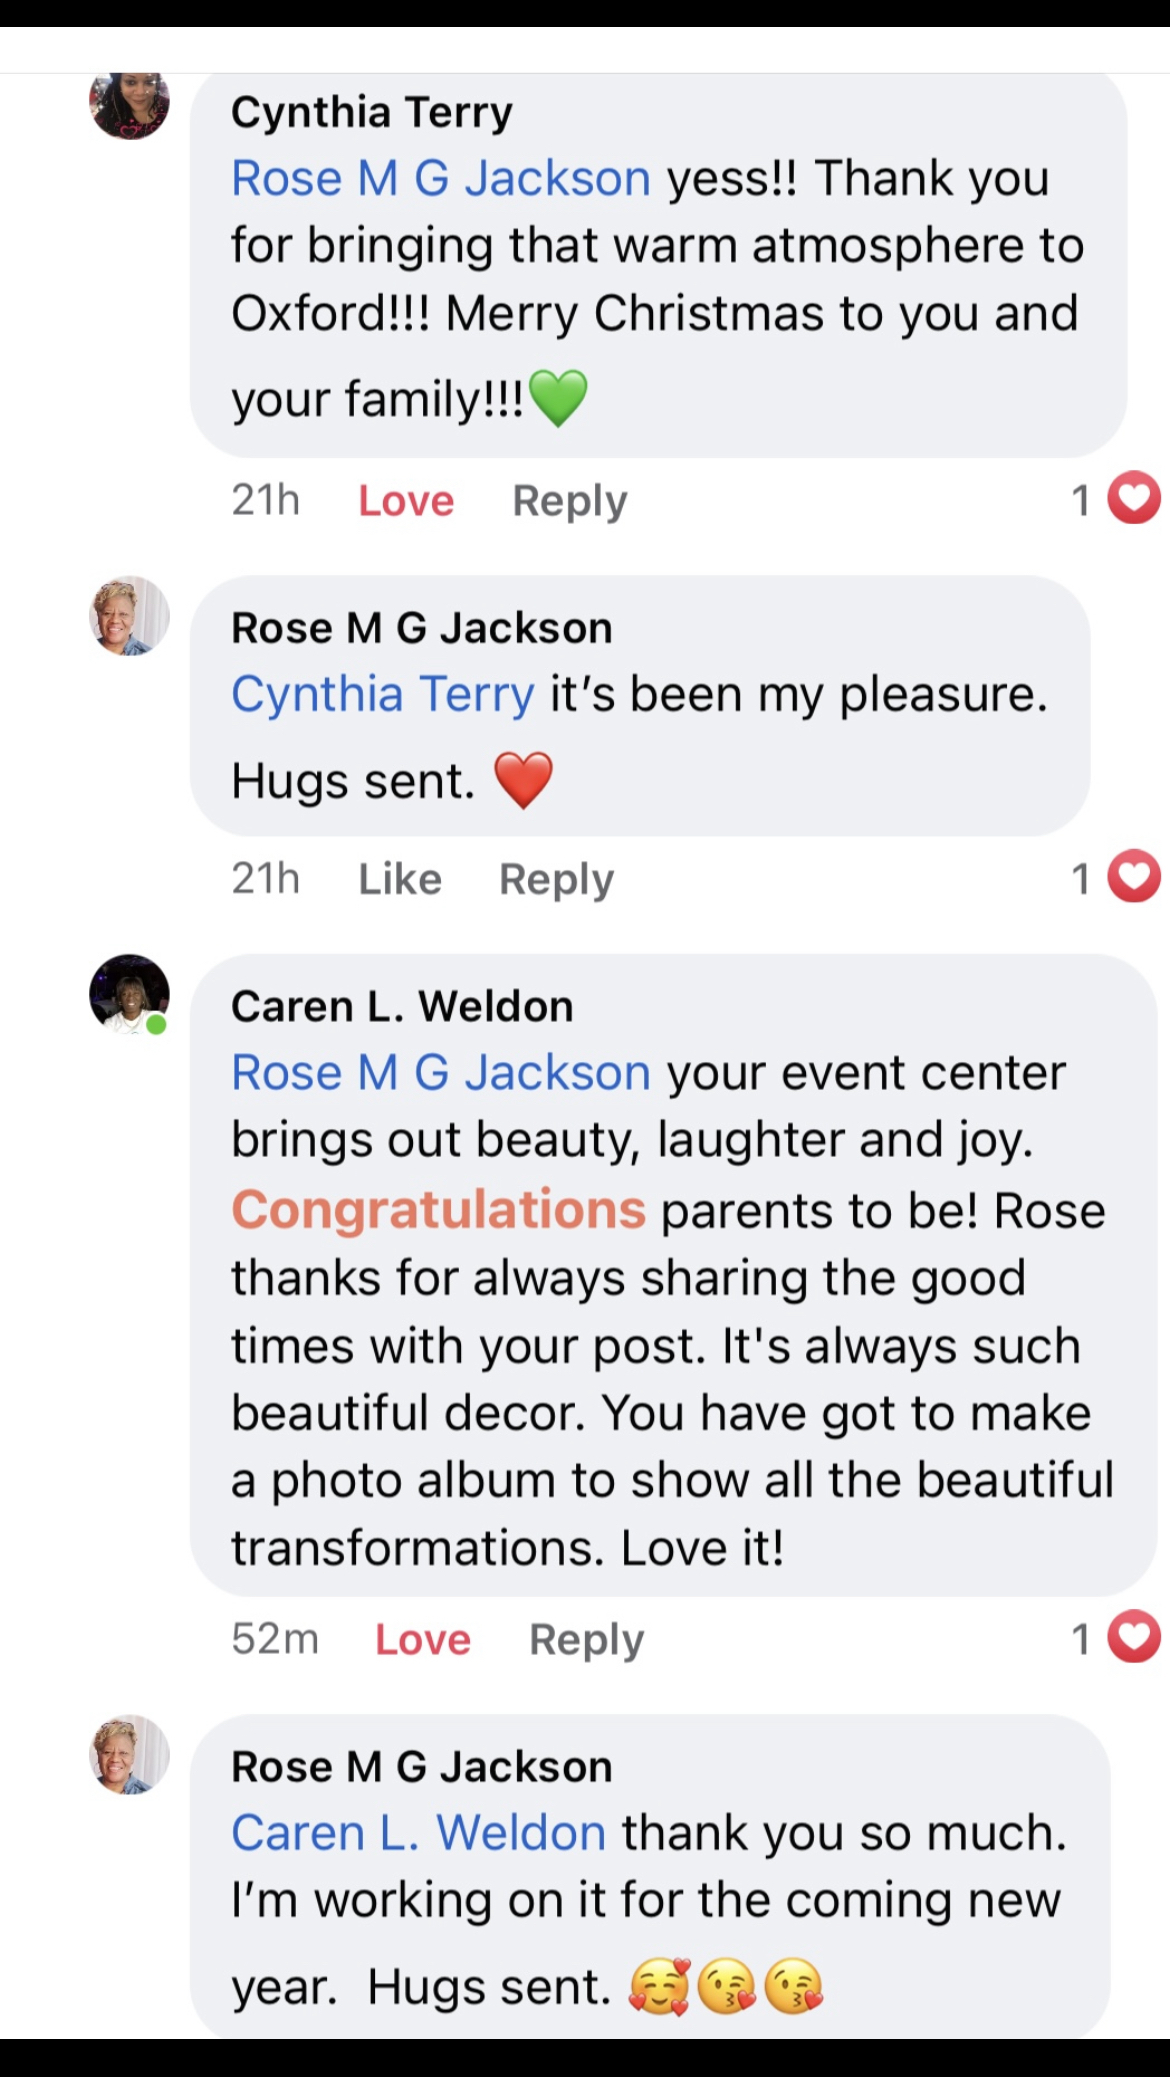Open Cynthia Terry's profile picture
This screenshot has width=1170, height=2077.
[x=130, y=103]
